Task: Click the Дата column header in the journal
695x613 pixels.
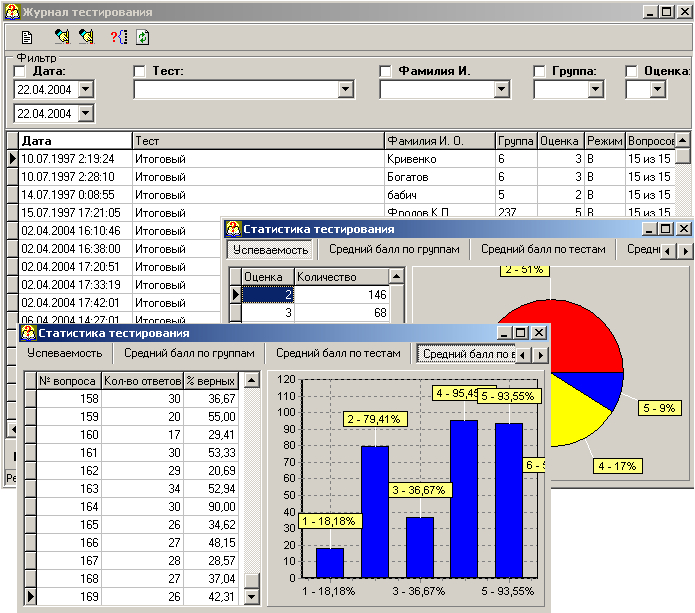Action: (x=75, y=141)
